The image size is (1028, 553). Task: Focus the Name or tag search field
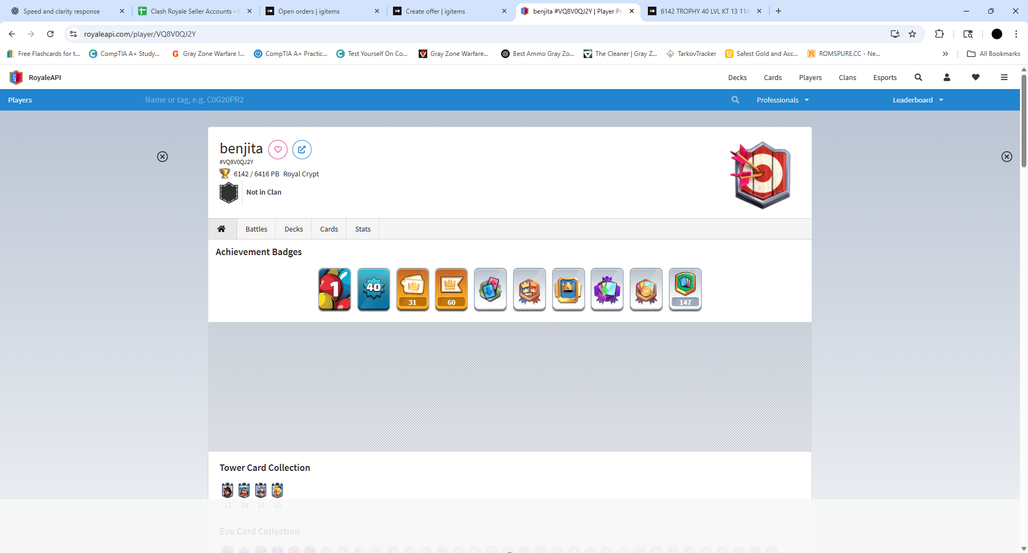(x=433, y=100)
